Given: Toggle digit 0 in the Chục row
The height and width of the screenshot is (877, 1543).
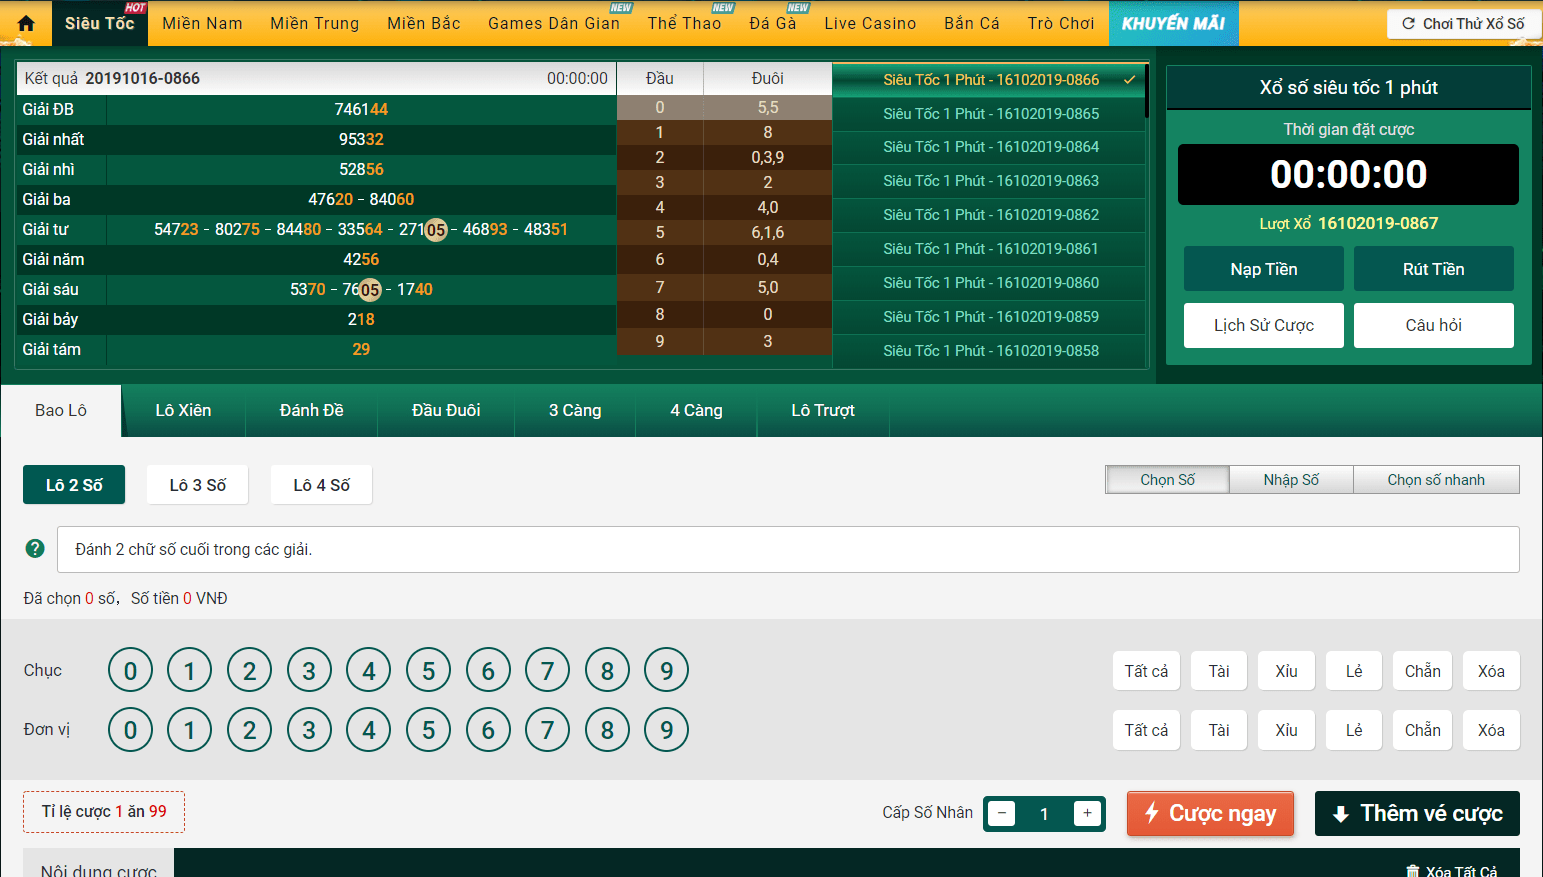Looking at the screenshot, I should click(x=130, y=671).
